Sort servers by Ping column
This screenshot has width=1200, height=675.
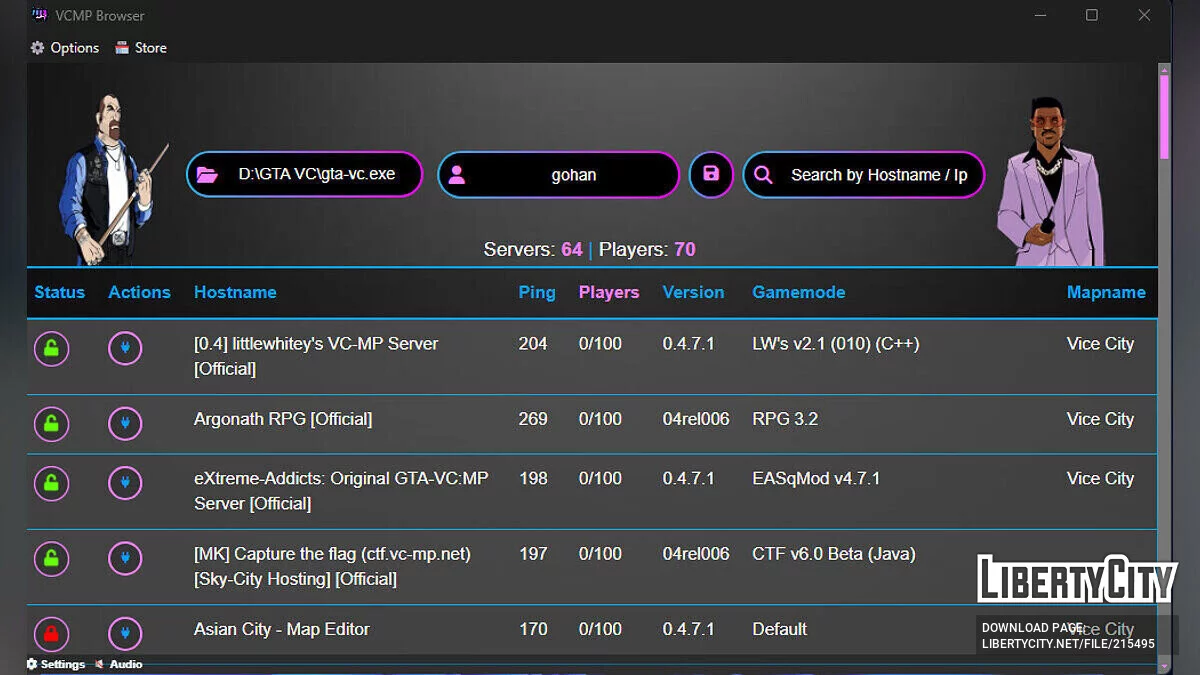pyautogui.click(x=536, y=292)
